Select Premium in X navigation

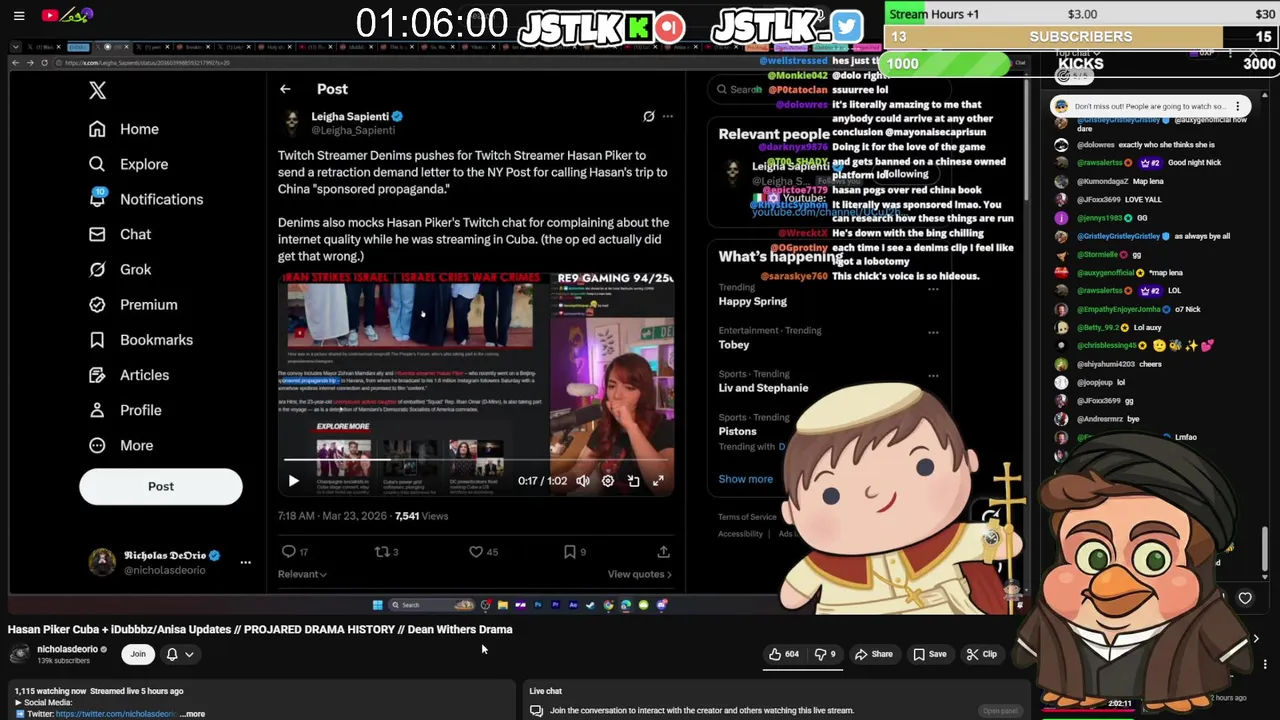pos(133,304)
